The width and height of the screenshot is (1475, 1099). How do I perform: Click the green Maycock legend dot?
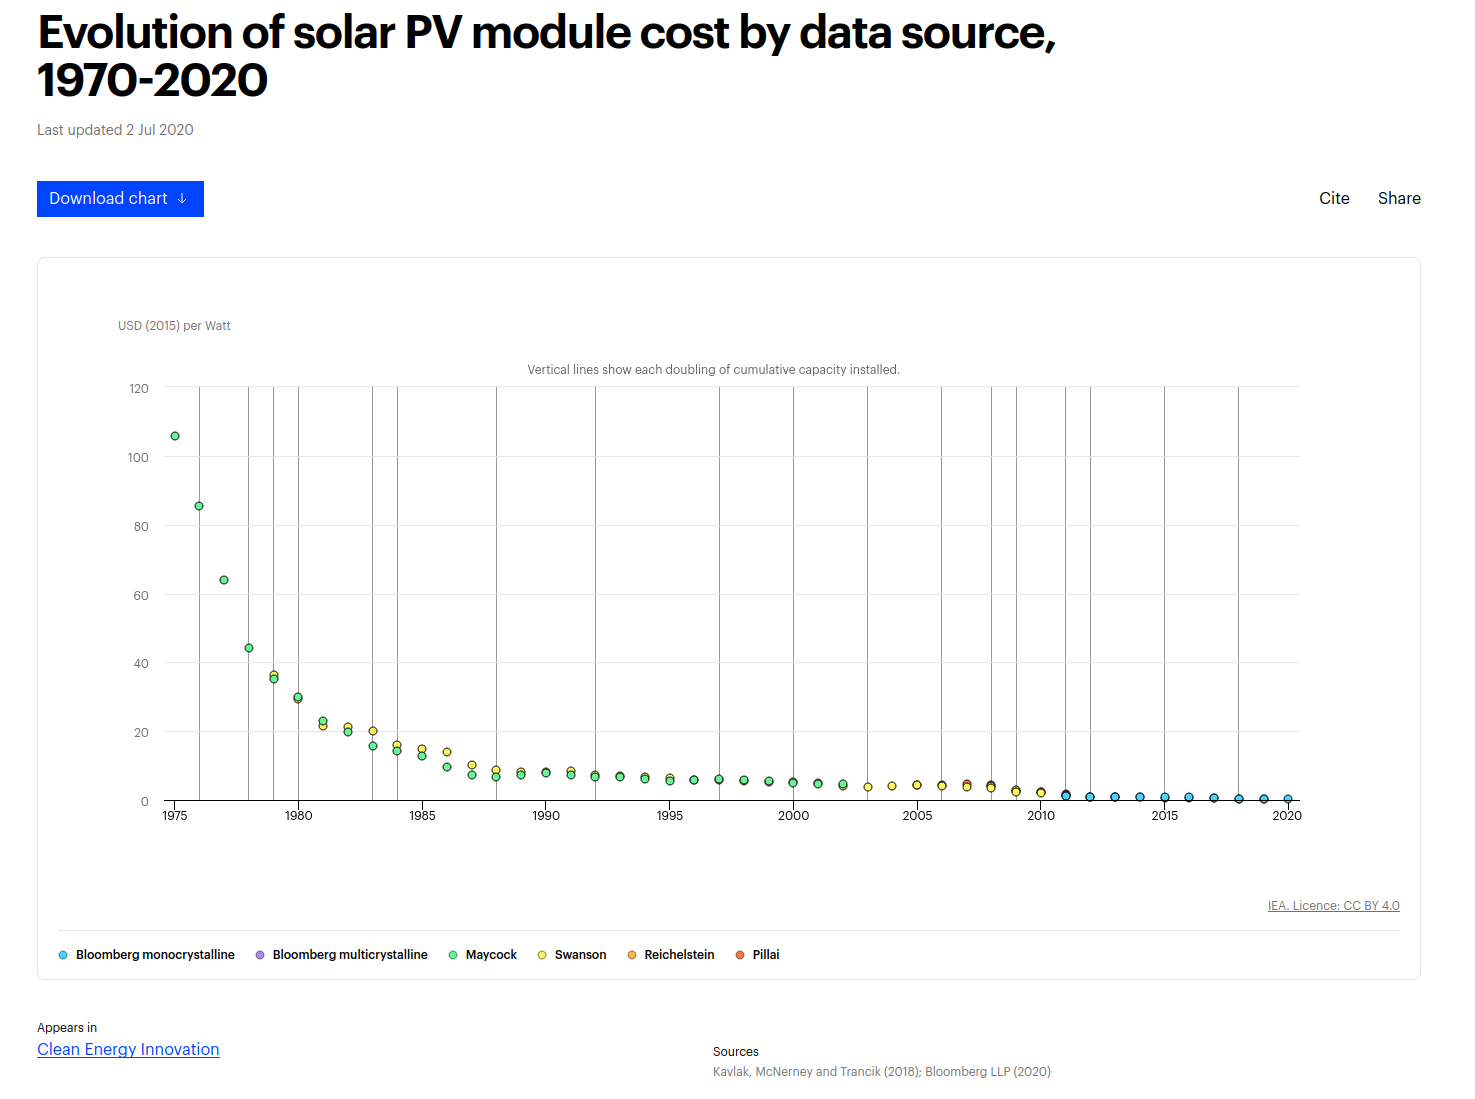[453, 955]
